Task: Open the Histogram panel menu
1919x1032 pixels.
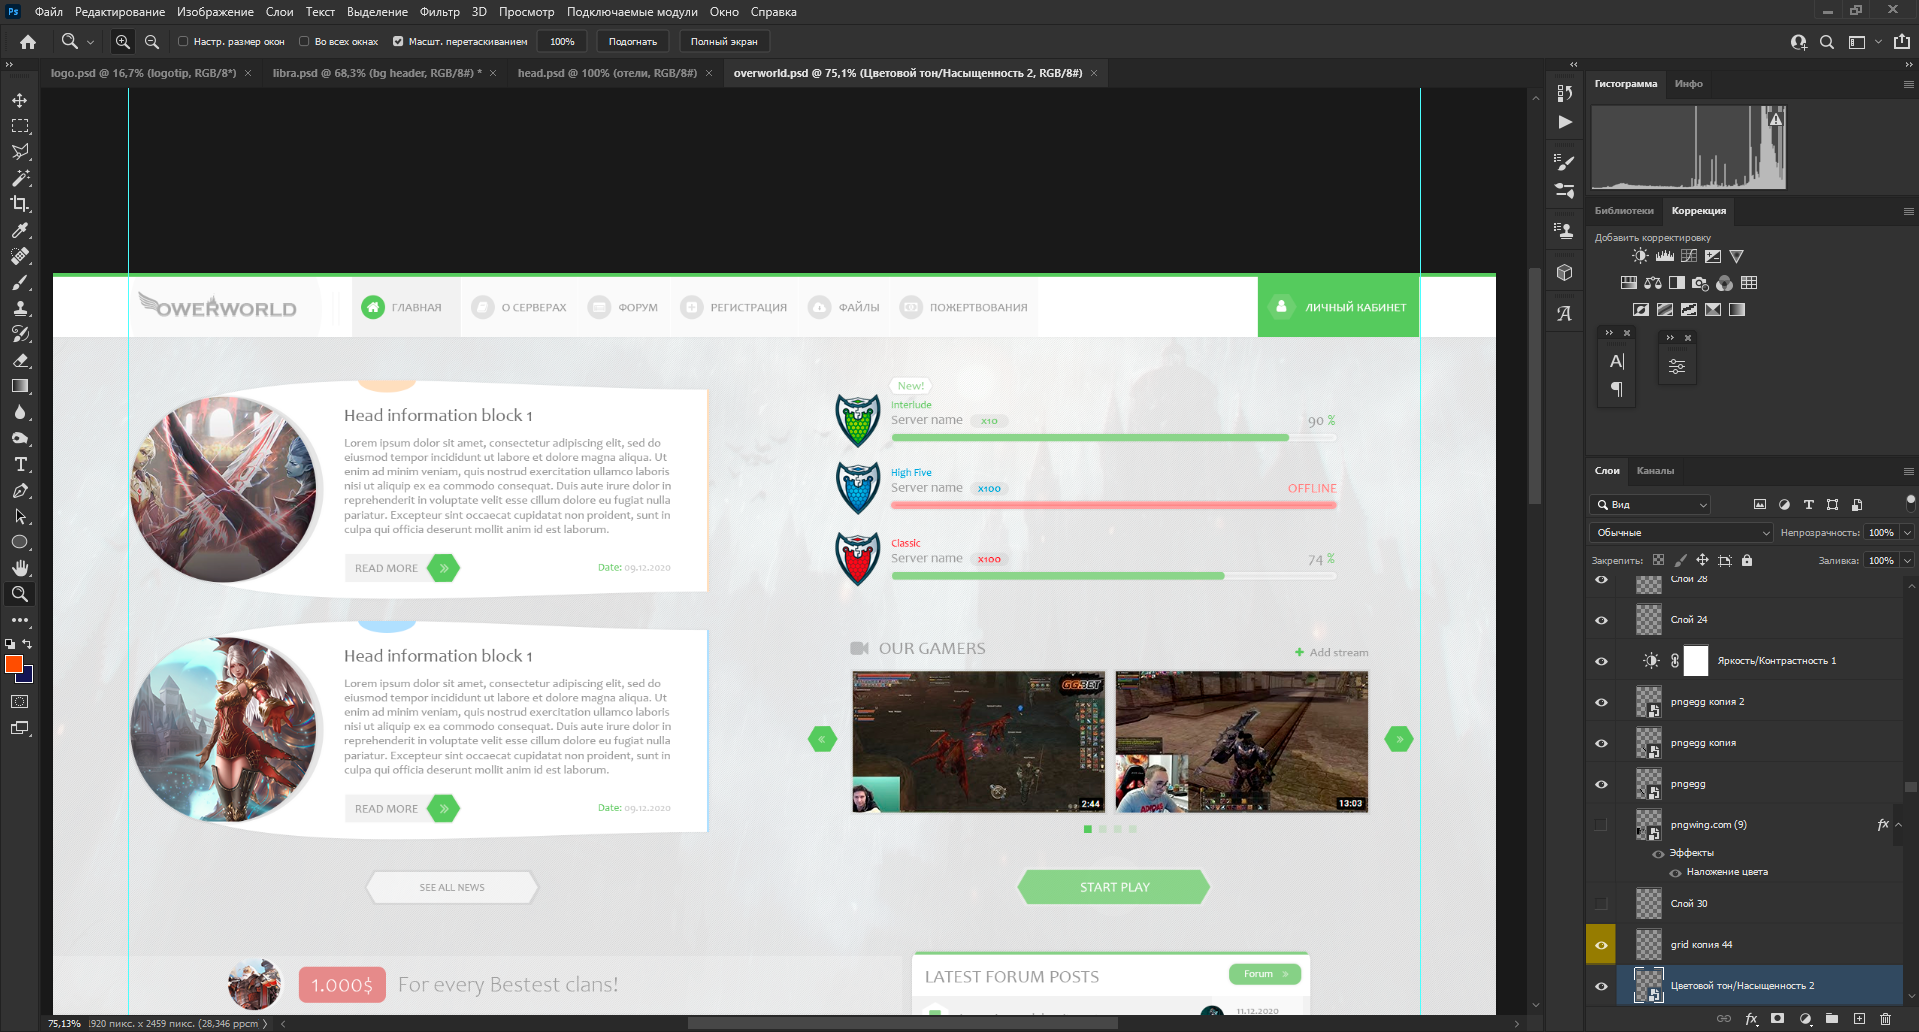Action: 1908,84
